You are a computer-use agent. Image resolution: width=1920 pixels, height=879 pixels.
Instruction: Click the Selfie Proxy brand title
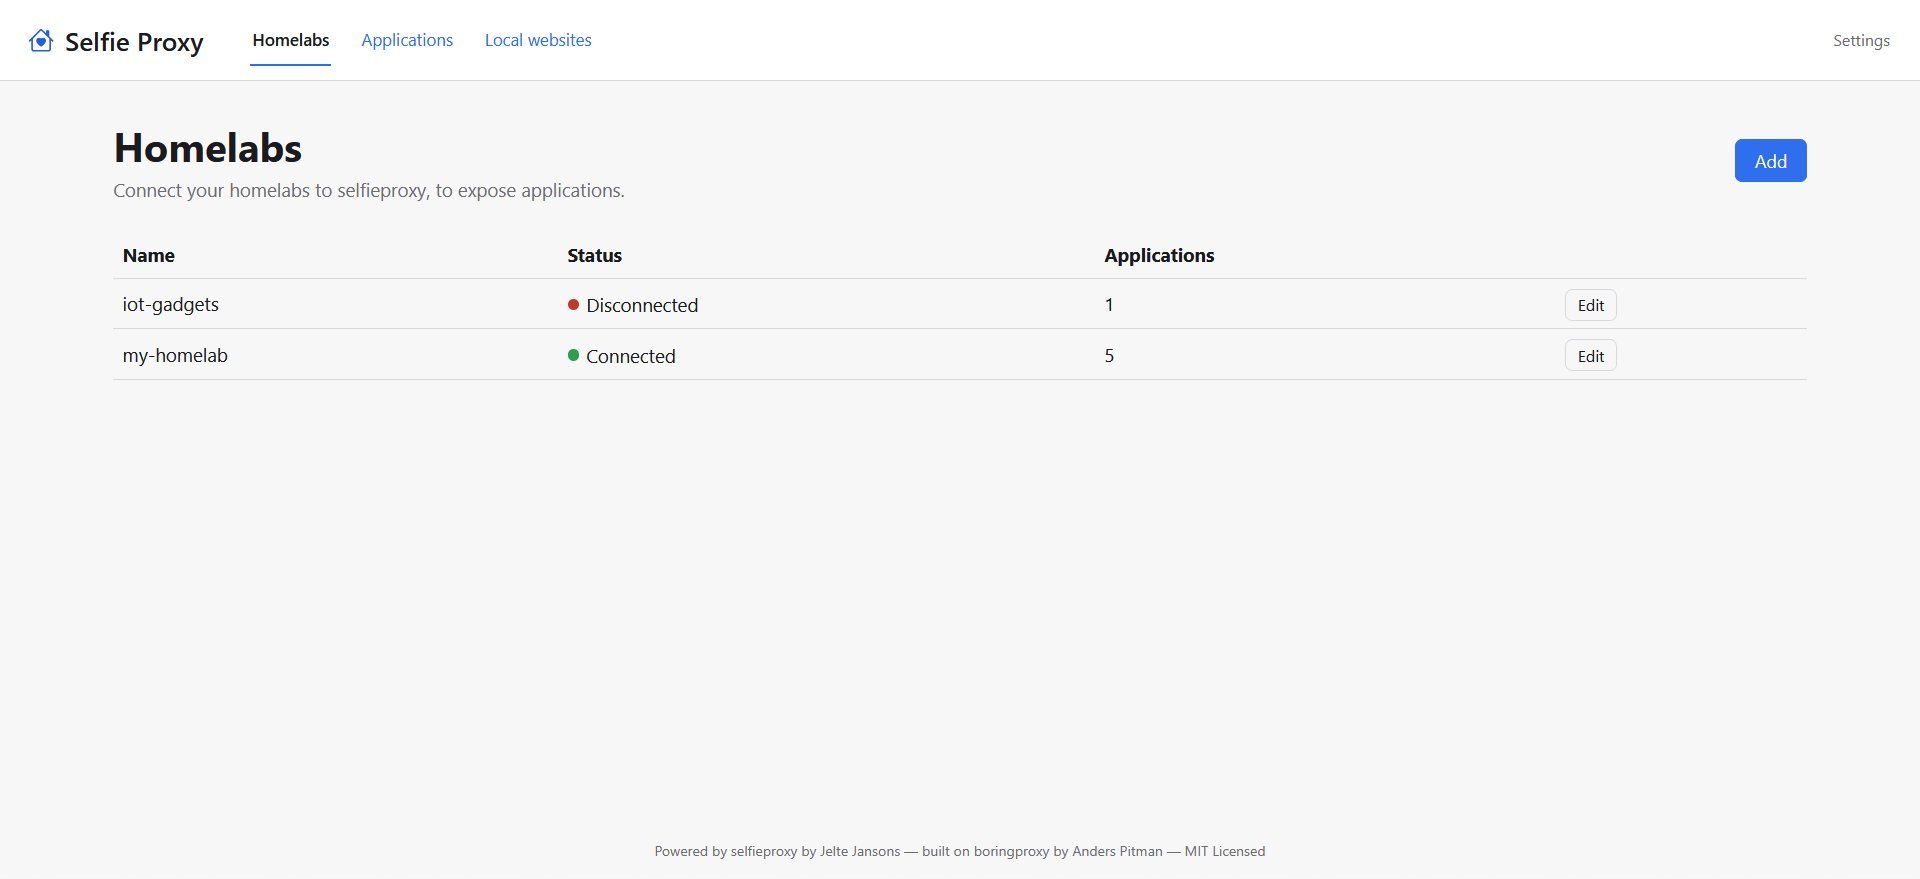[x=134, y=41]
